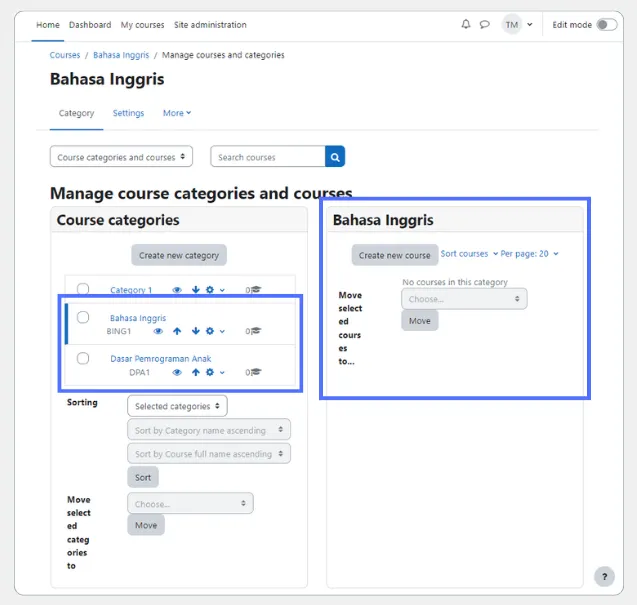
Task: Switch to the Category tab
Action: click(x=76, y=113)
